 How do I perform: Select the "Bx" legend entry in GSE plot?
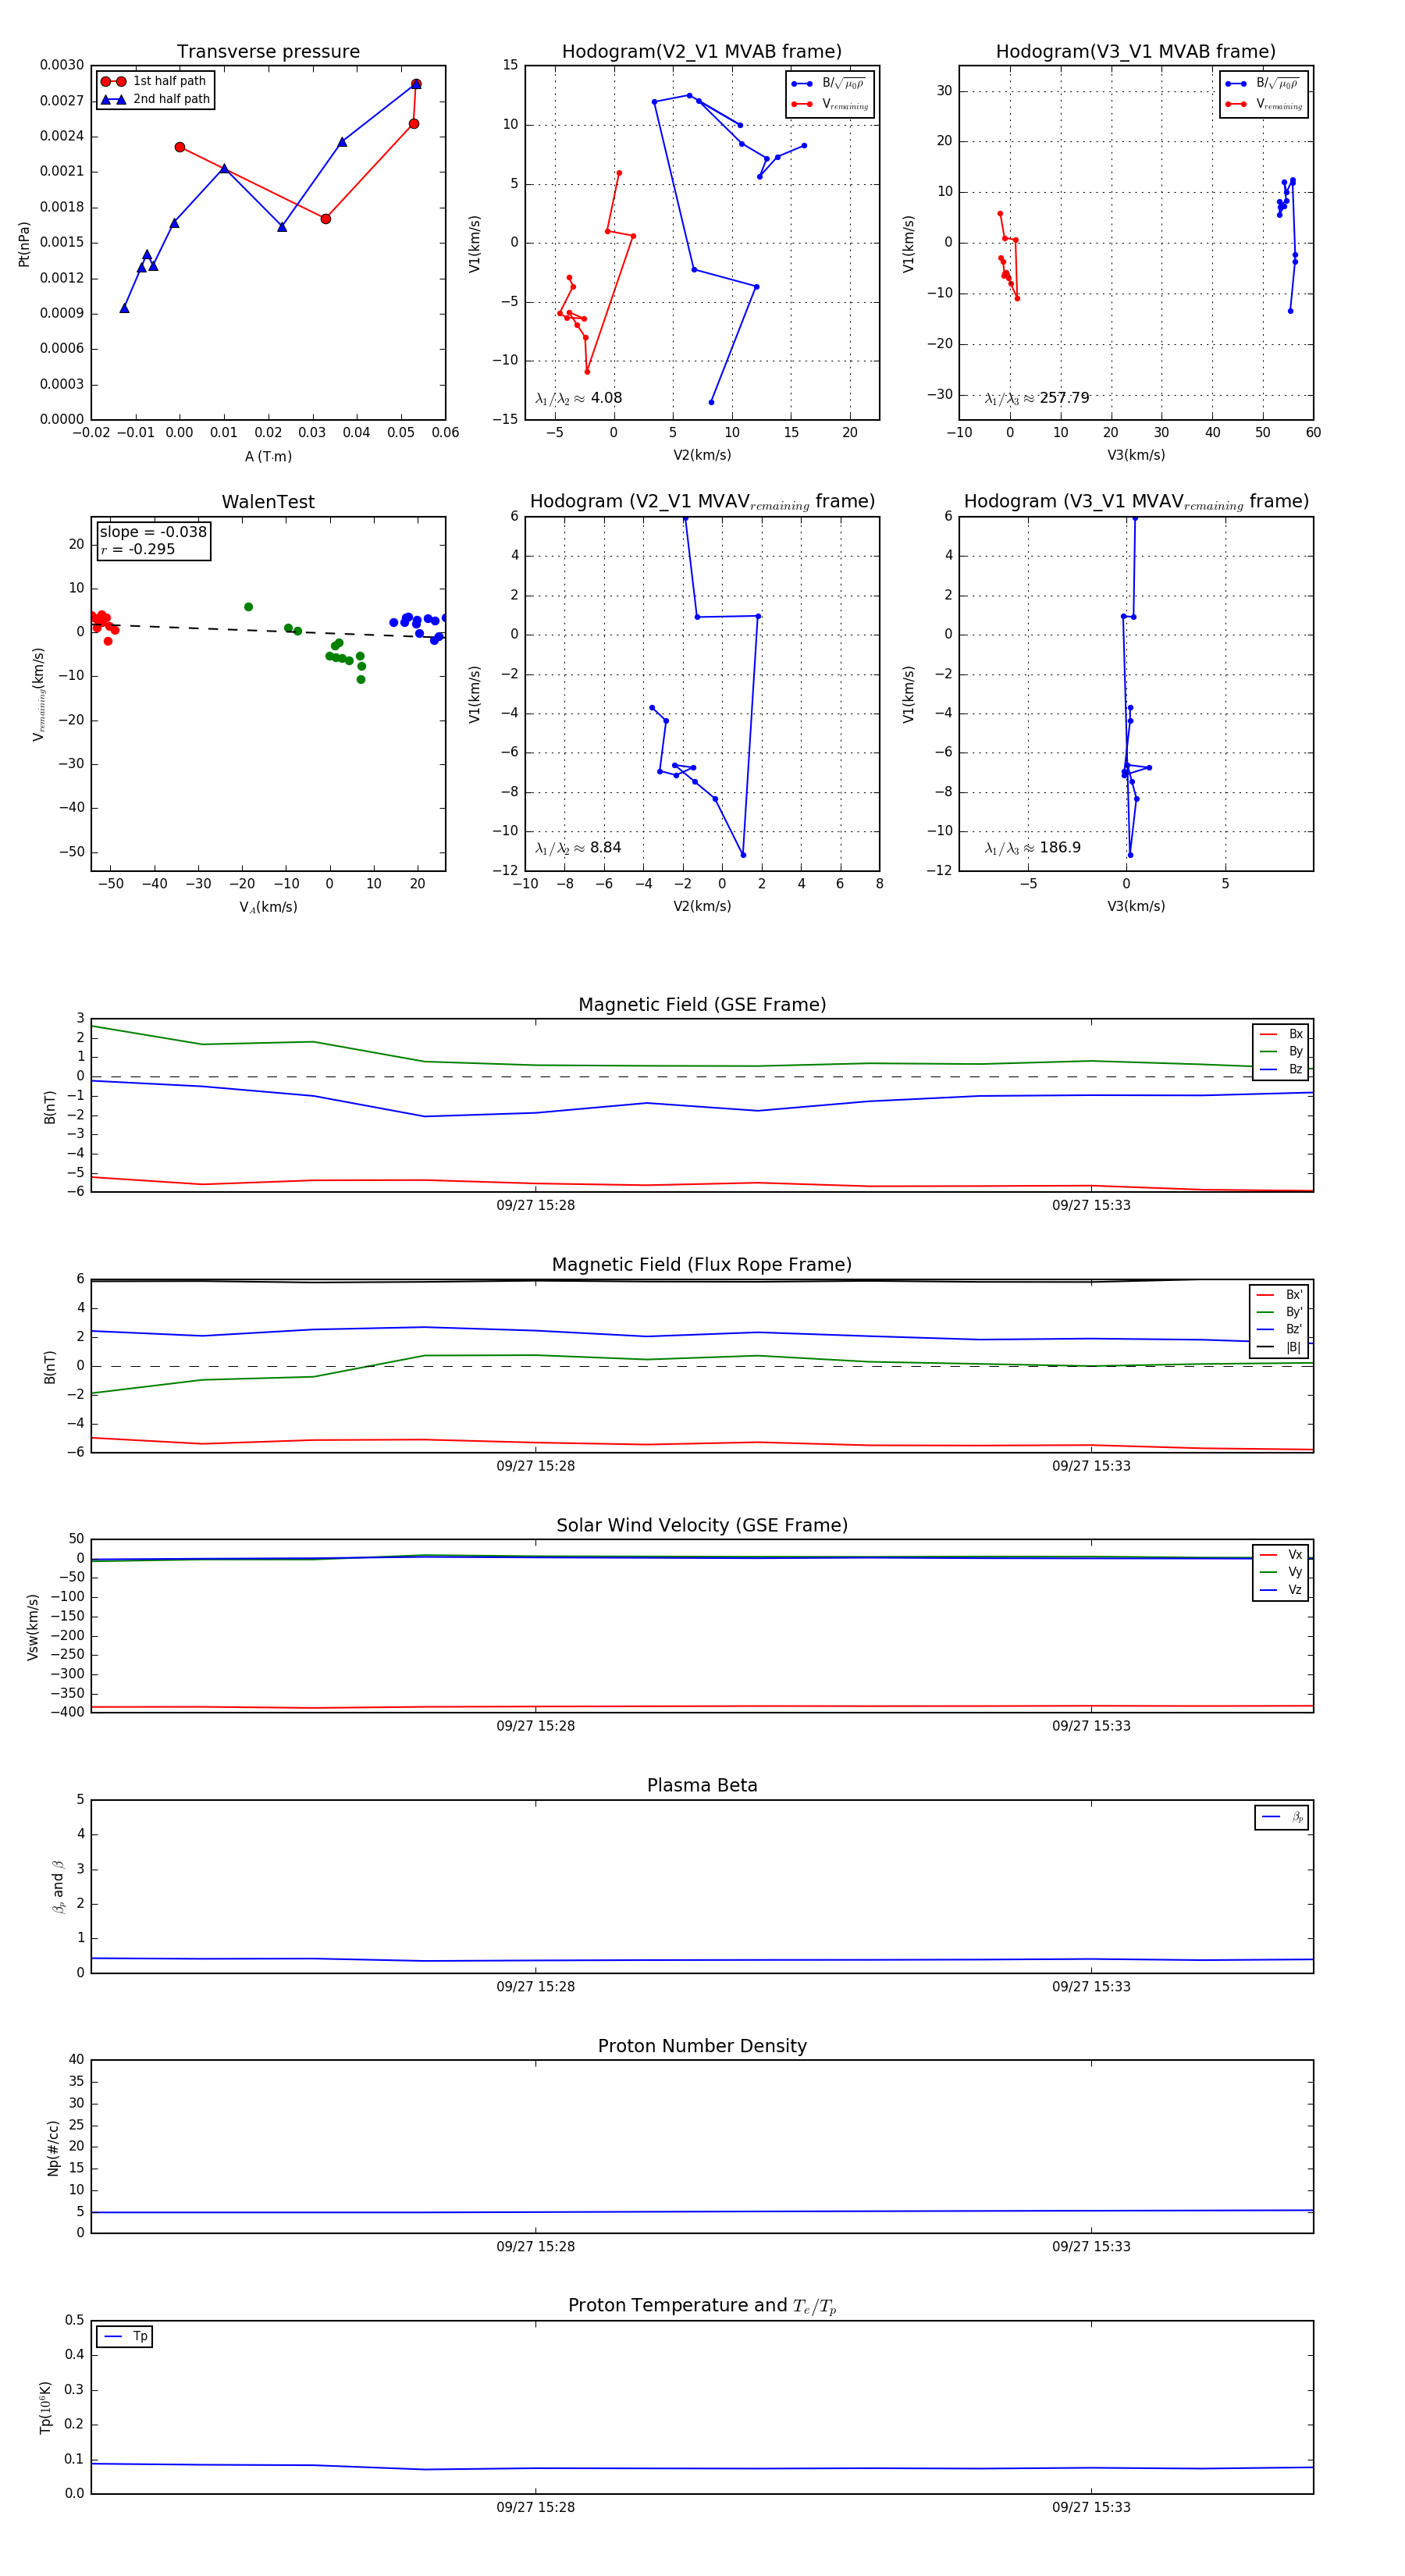[x=1281, y=1034]
